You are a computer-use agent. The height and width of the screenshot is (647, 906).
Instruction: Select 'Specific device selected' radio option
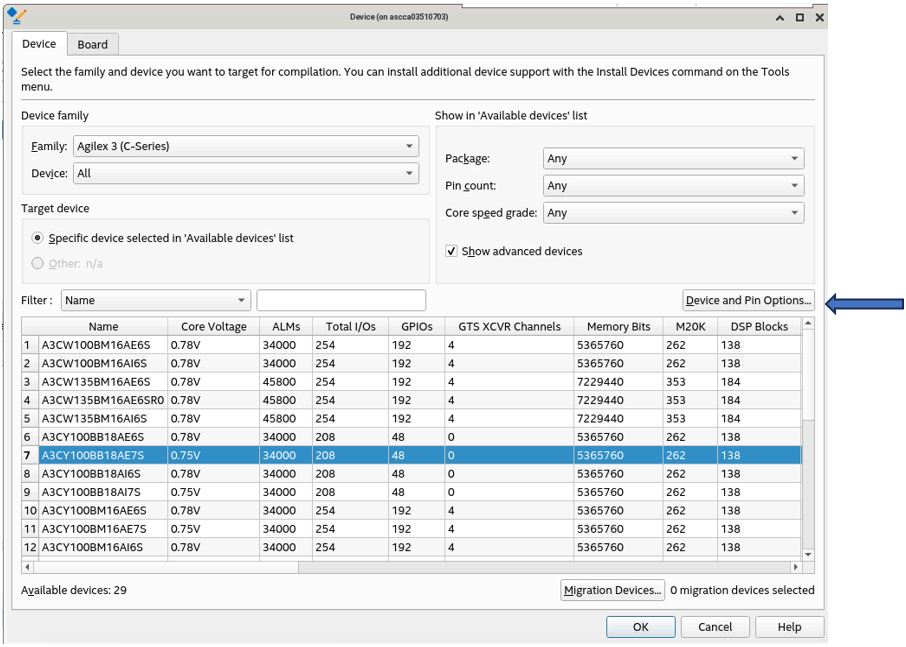tap(38, 238)
